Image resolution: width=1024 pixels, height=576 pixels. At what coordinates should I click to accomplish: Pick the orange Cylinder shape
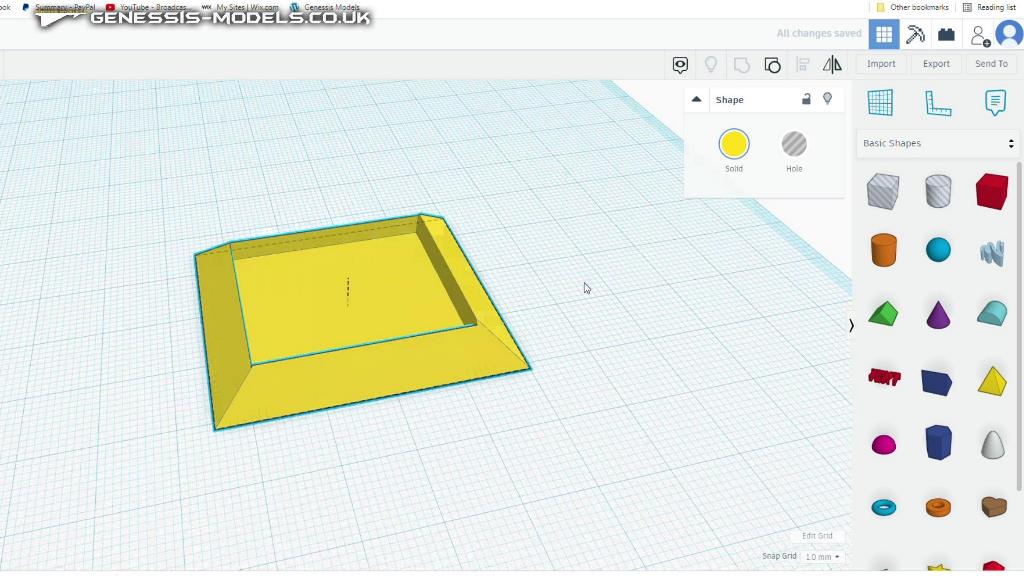pyautogui.click(x=884, y=249)
